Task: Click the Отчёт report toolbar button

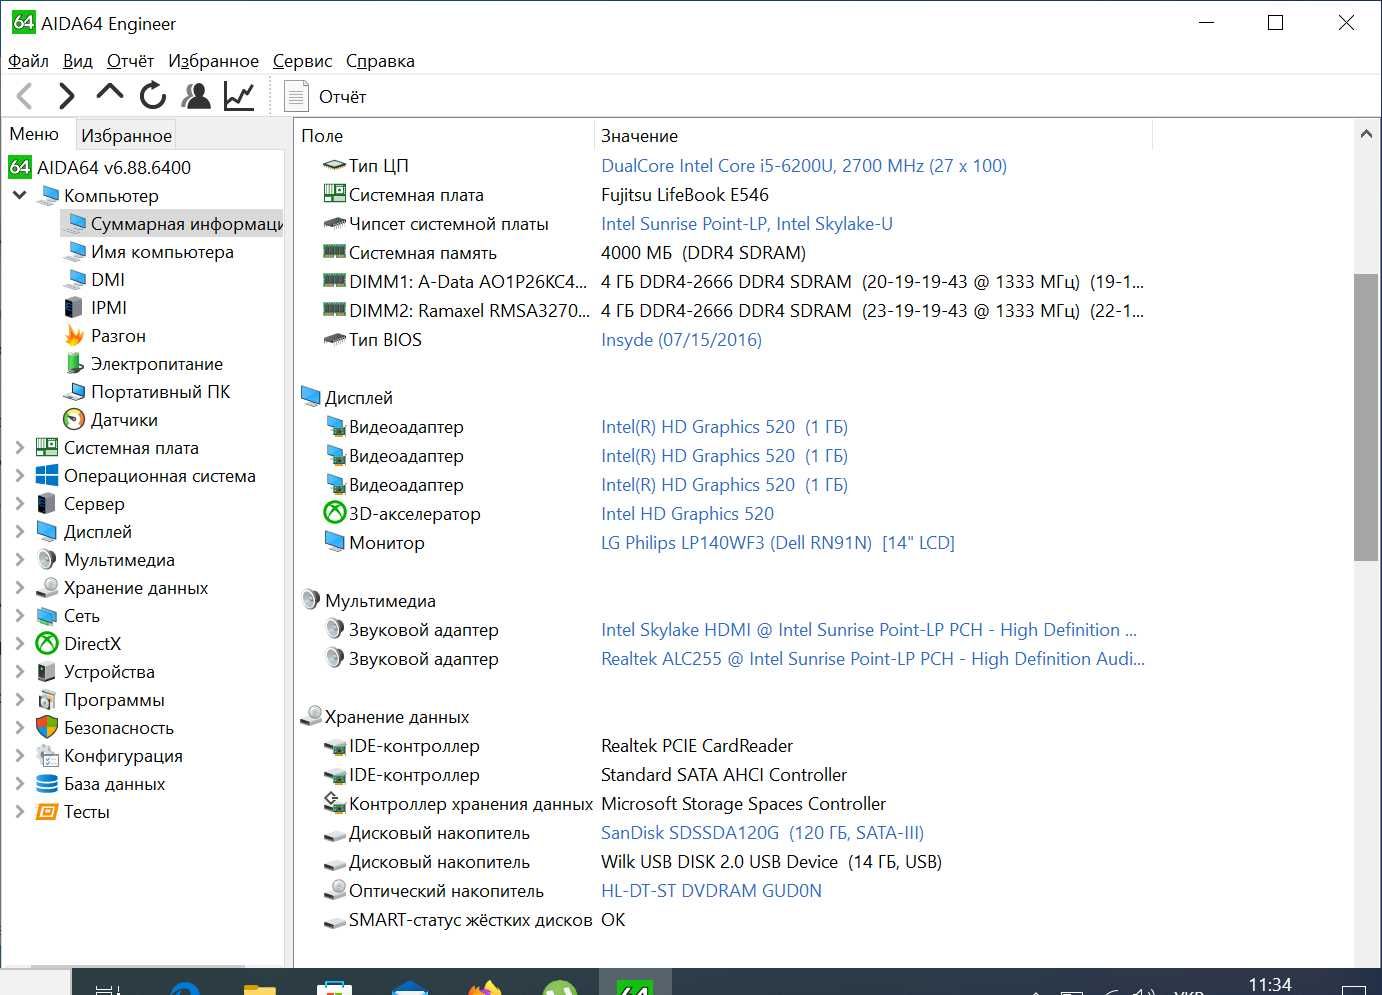Action: [326, 97]
